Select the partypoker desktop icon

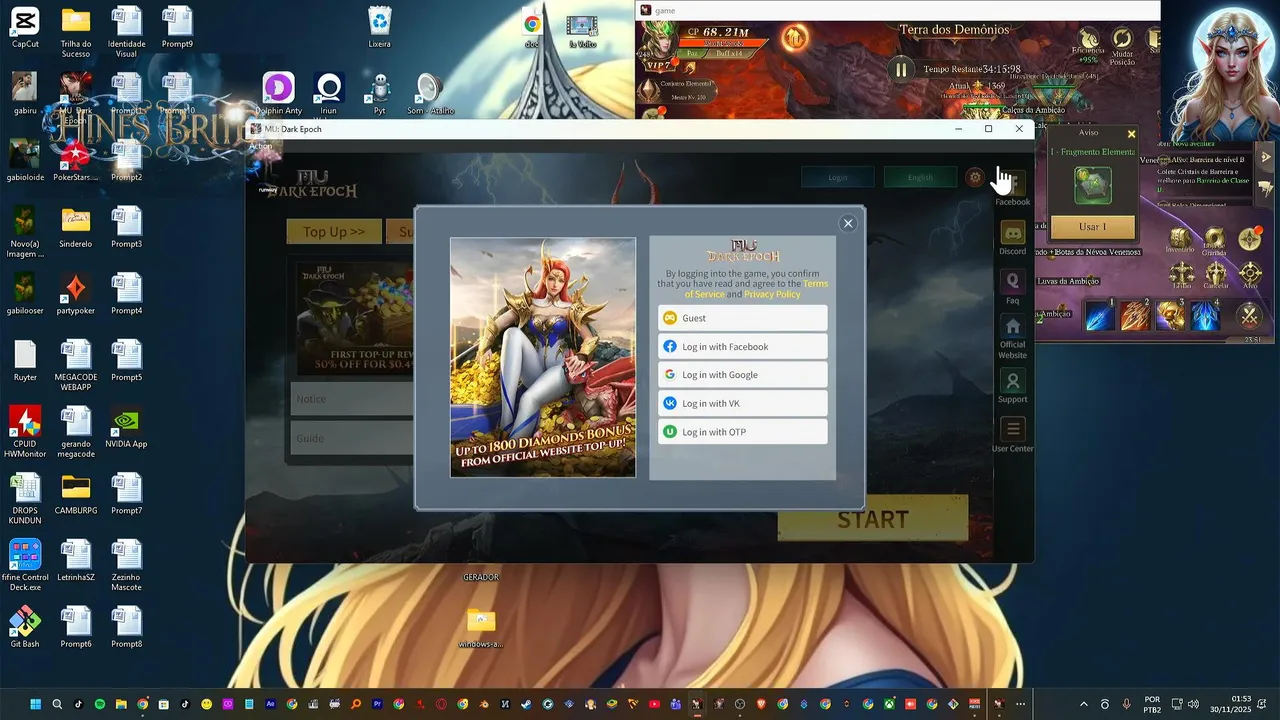pos(75,295)
